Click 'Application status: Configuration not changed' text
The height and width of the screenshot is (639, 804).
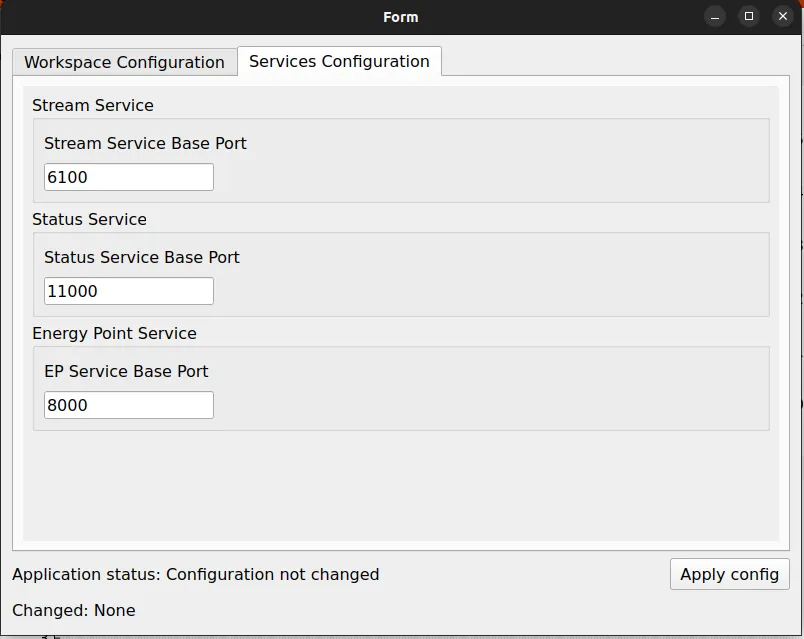pos(196,574)
